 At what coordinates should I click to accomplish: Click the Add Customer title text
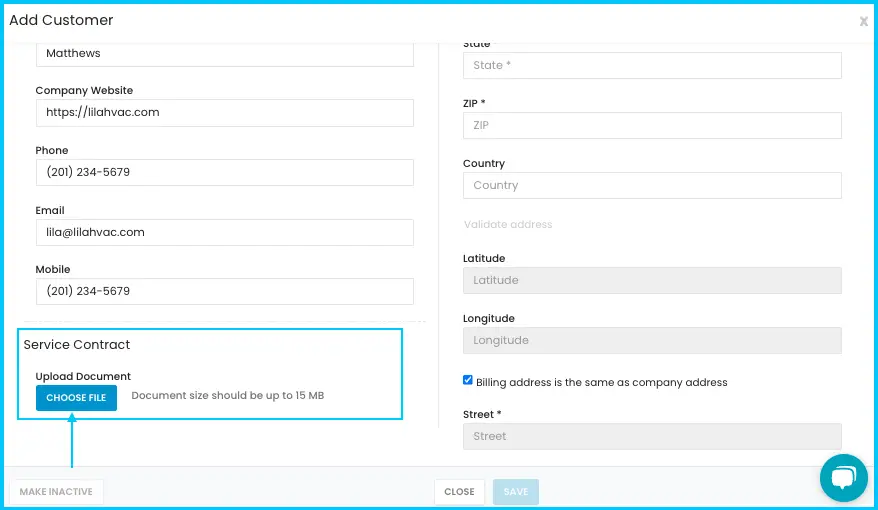pos(61,20)
